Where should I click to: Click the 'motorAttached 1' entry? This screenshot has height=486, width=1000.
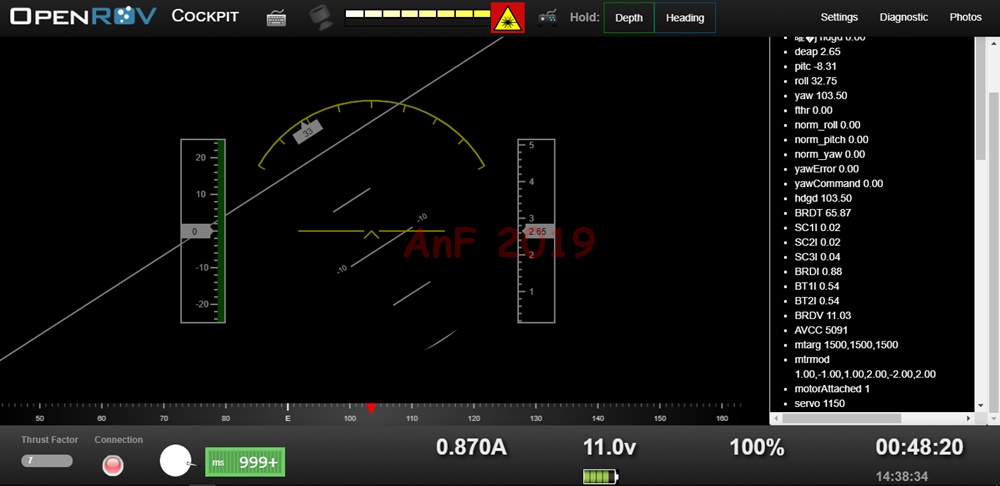pos(832,389)
